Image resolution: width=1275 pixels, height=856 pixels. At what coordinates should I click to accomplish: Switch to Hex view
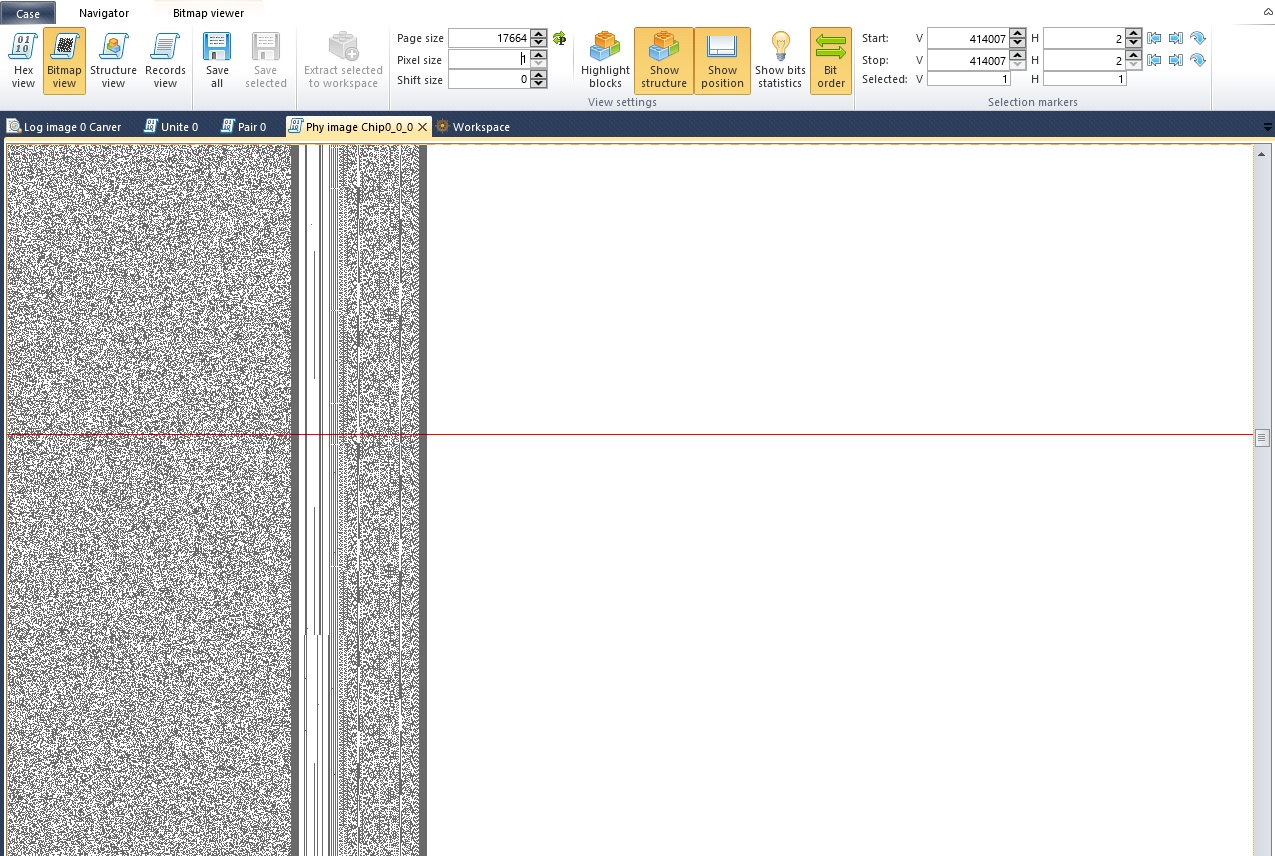coord(23,60)
